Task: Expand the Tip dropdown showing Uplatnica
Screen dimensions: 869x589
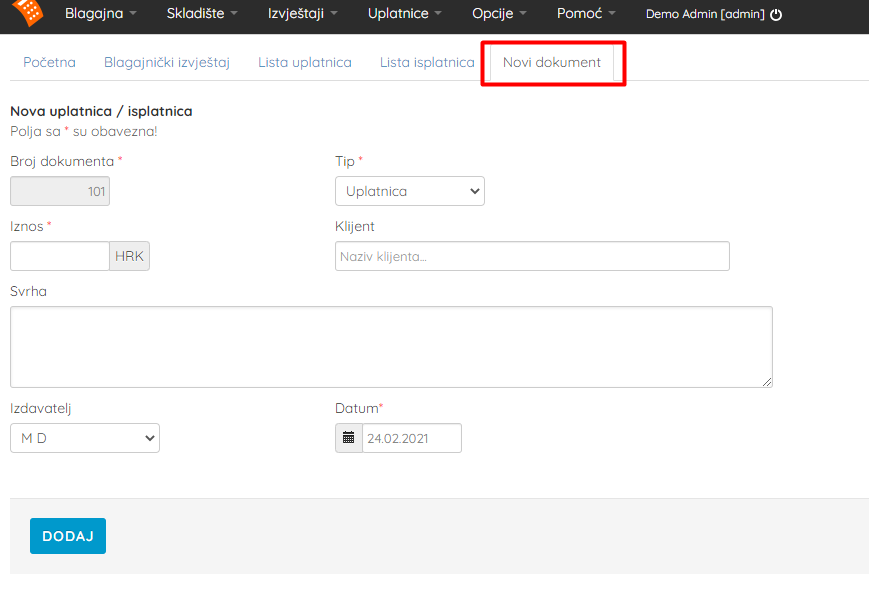Action: click(x=410, y=191)
